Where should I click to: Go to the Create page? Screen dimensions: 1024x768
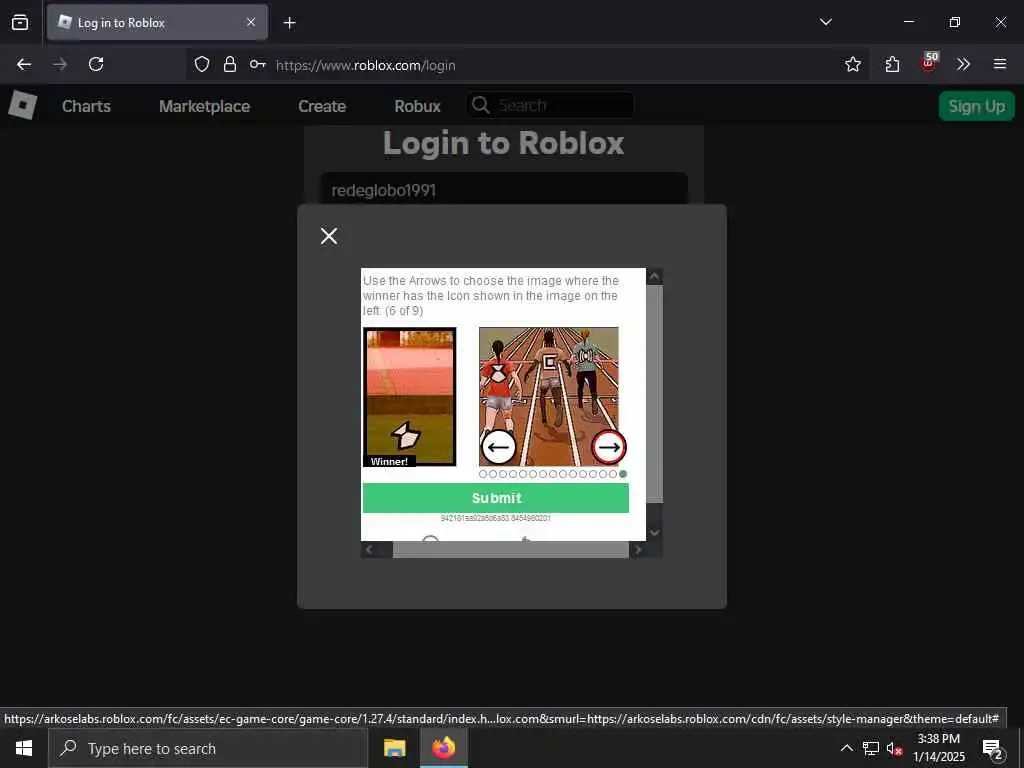322,106
